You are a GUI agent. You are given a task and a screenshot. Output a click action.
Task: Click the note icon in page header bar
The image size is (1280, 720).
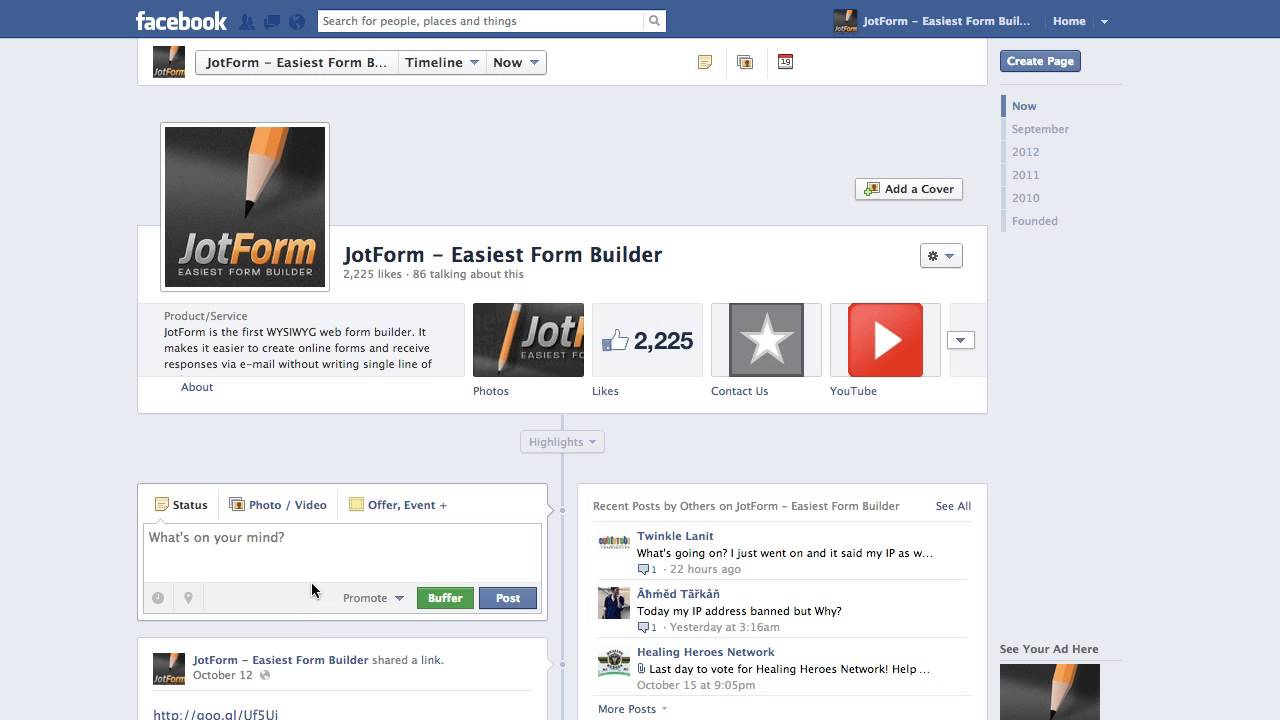coord(705,62)
